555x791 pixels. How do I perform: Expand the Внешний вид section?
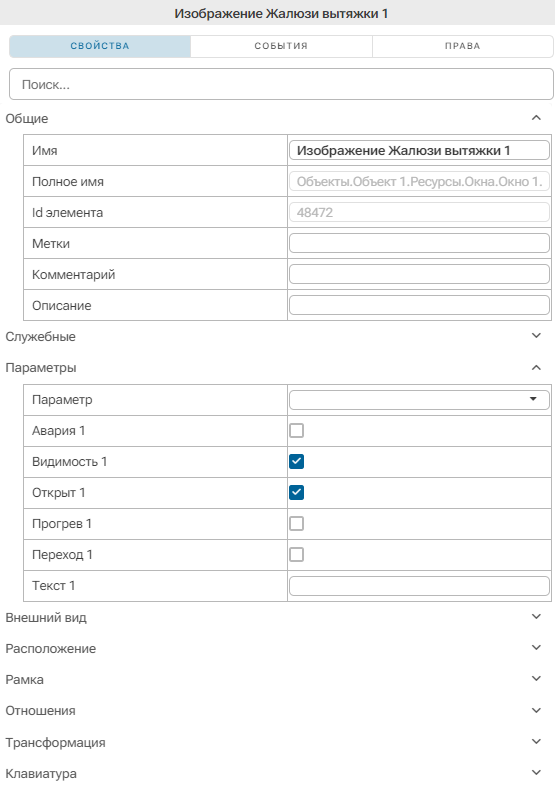(x=536, y=617)
